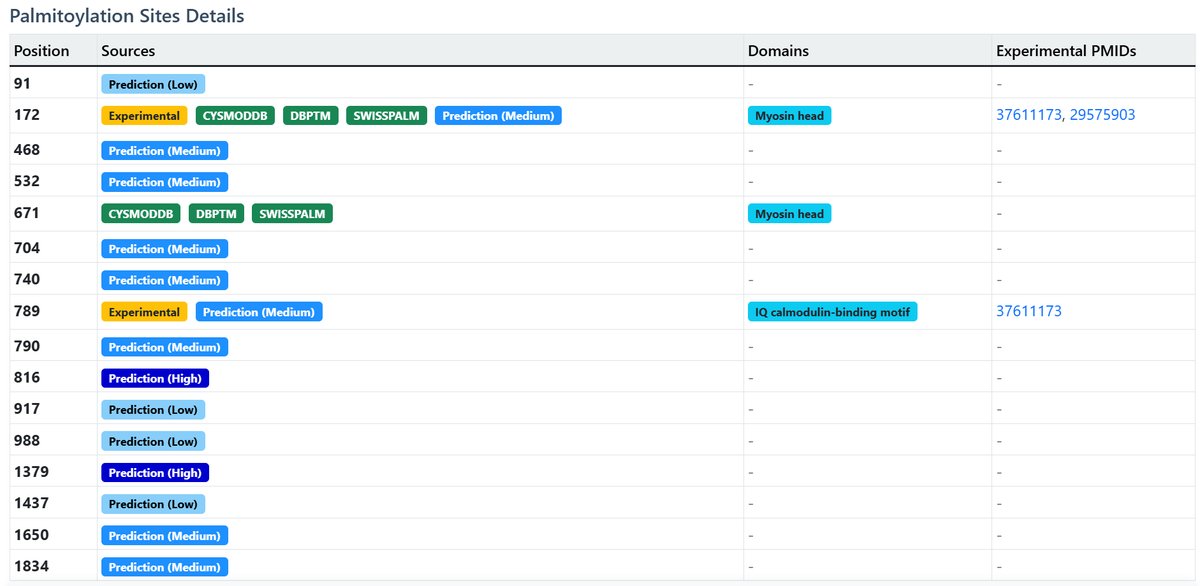
Task: Open PMID 37611173 link in row 789
Action: click(1029, 311)
